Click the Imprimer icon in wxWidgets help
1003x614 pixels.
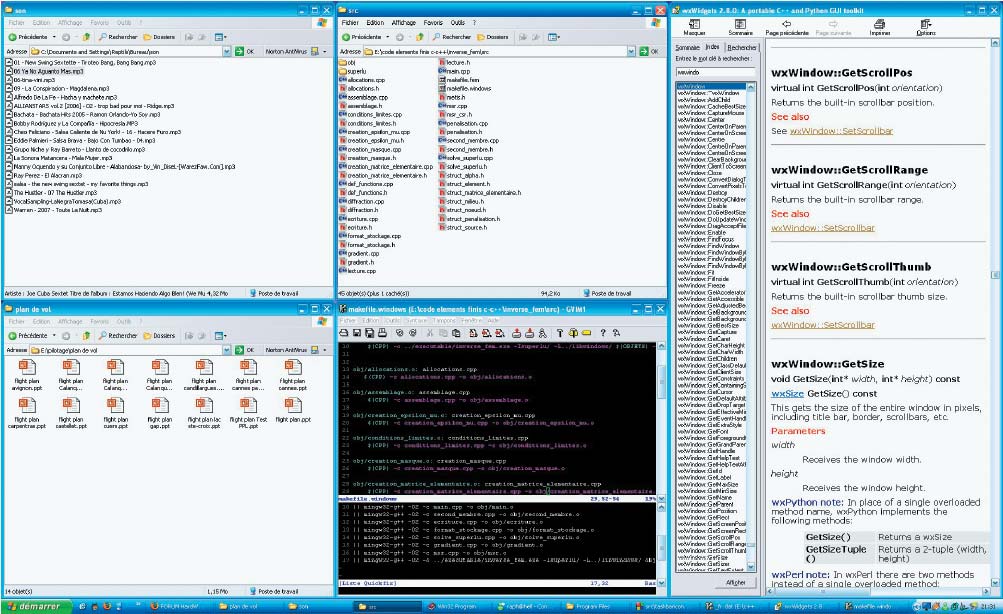(x=879, y=26)
